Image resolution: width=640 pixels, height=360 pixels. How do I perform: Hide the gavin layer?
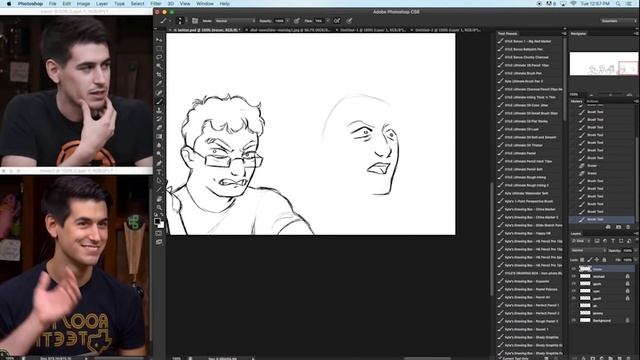(x=573, y=284)
